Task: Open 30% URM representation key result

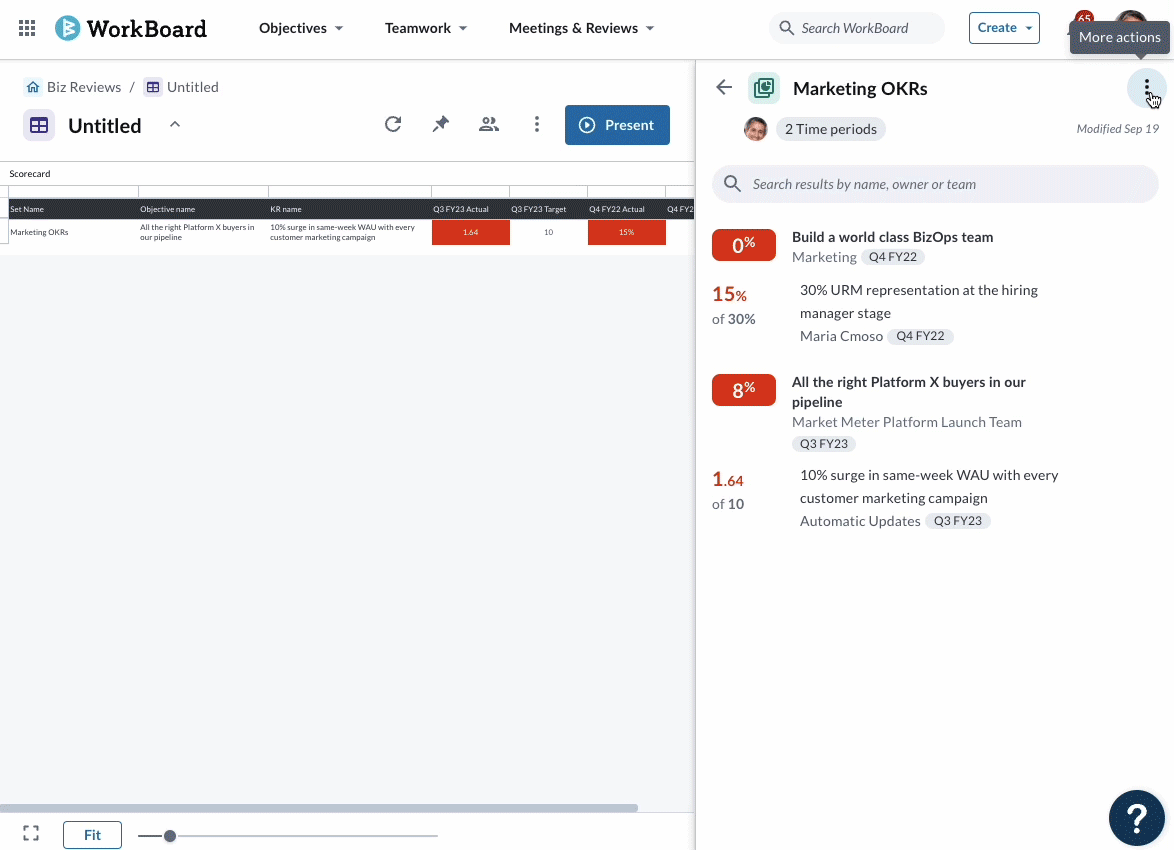Action: (919, 301)
